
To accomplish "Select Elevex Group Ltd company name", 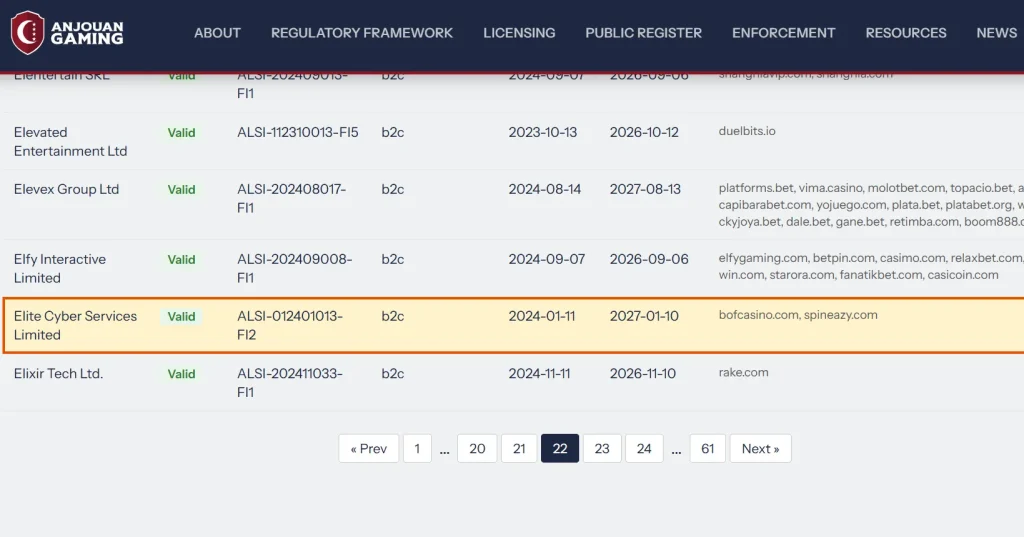I will [x=67, y=189].
